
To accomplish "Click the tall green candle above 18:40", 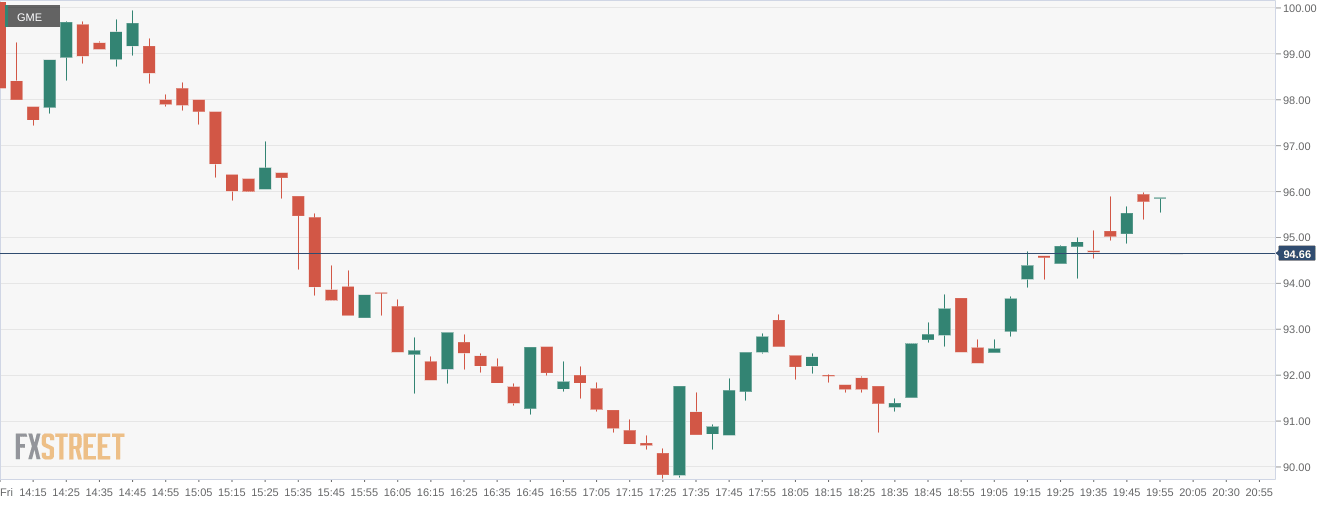I will tap(911, 370).
